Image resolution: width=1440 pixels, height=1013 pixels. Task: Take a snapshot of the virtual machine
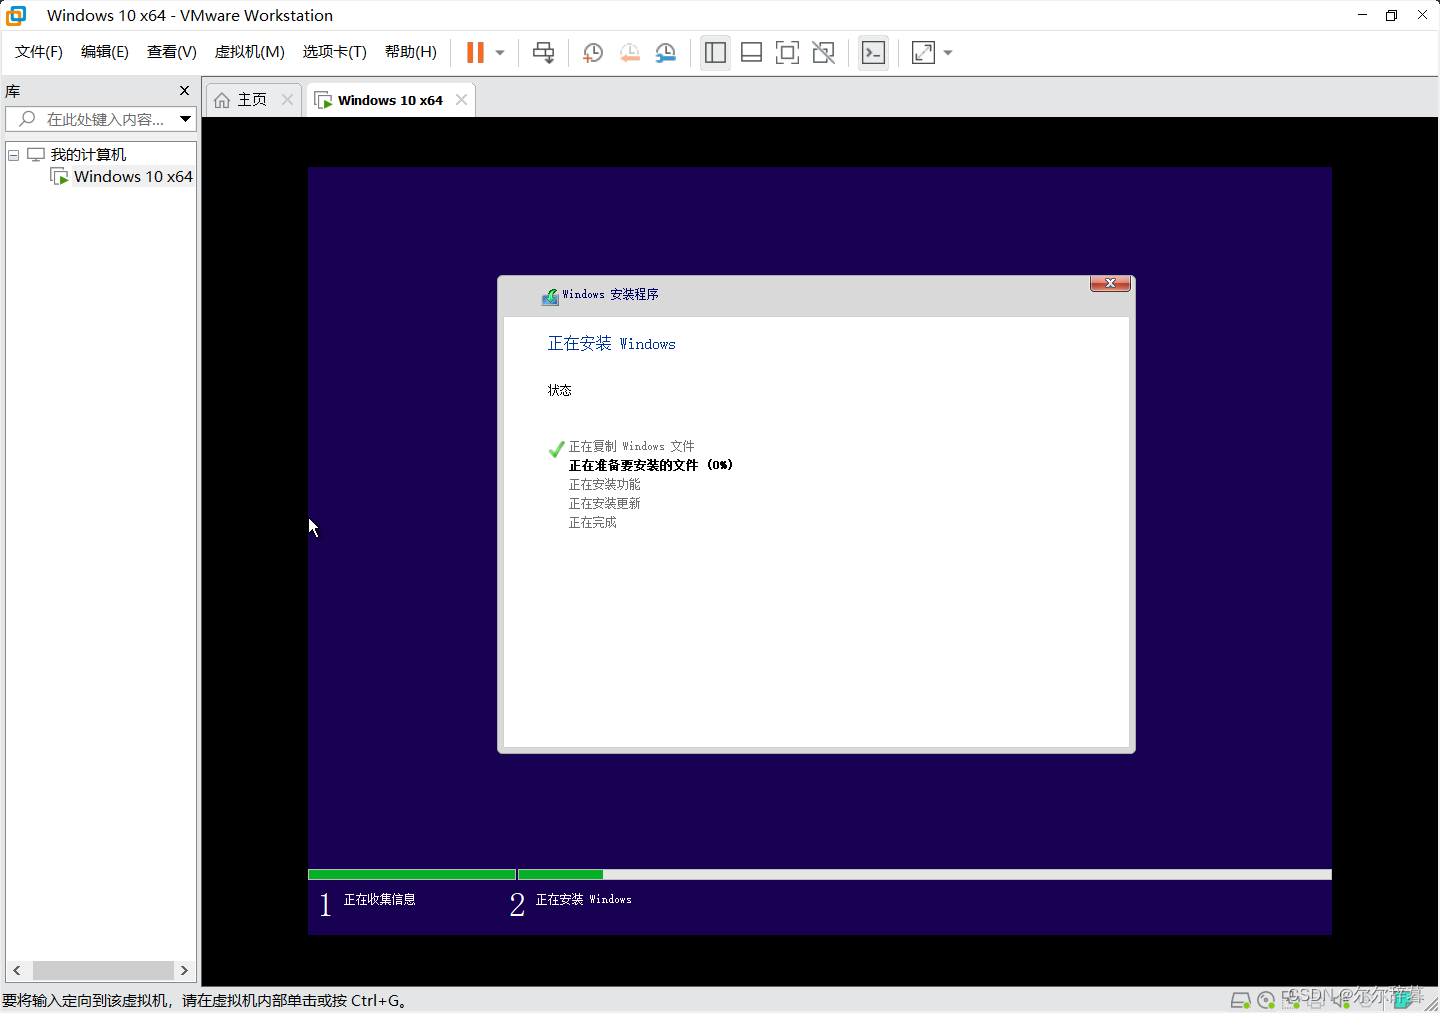(x=593, y=53)
